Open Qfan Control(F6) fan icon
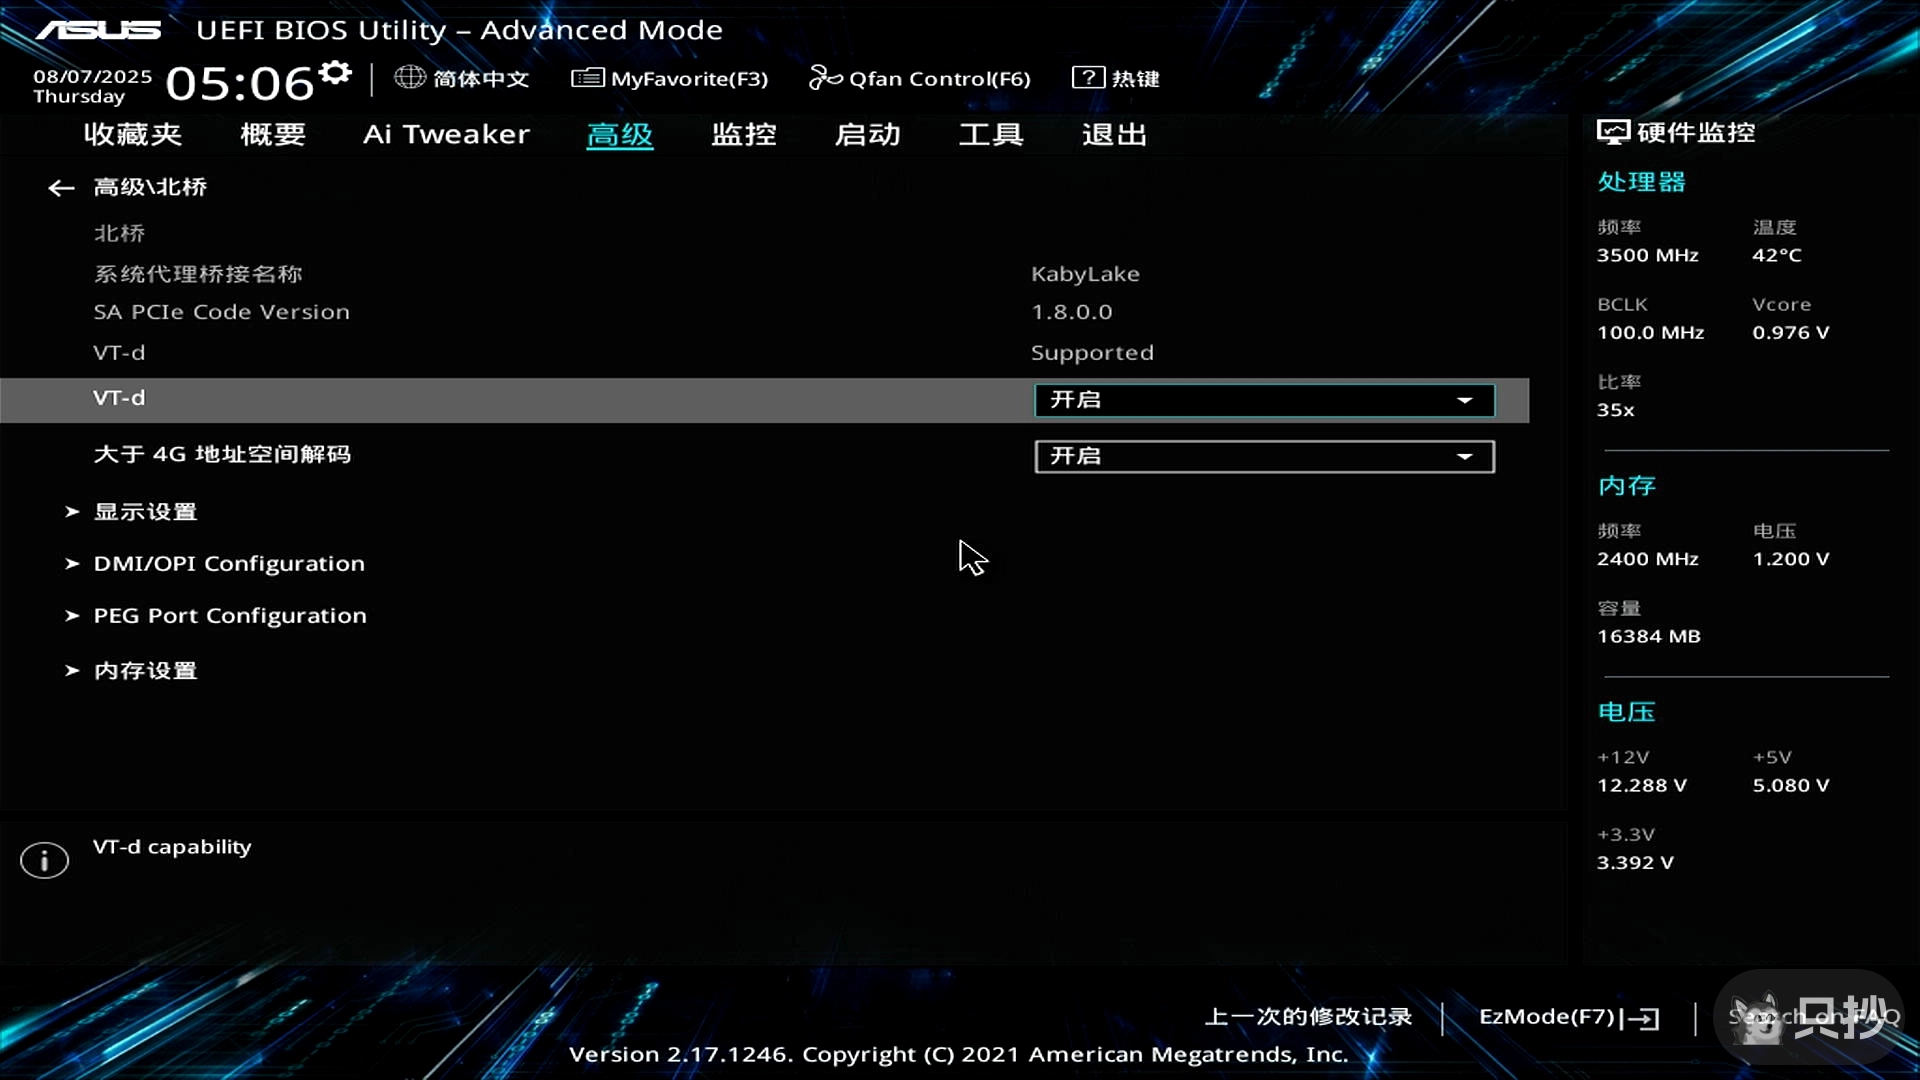Screen dimensions: 1920x1080 (825, 77)
